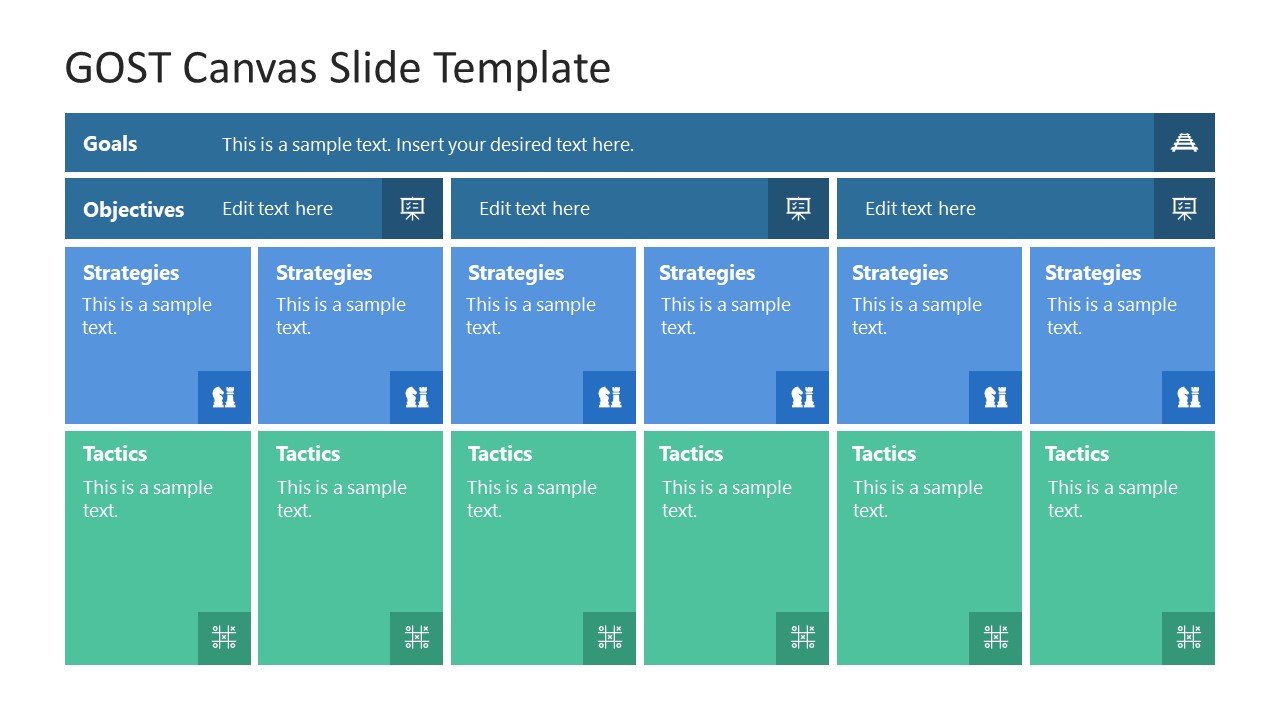The width and height of the screenshot is (1280, 720).
Task: Click the presentation board icon in middle Objectives block
Action: [x=798, y=209]
